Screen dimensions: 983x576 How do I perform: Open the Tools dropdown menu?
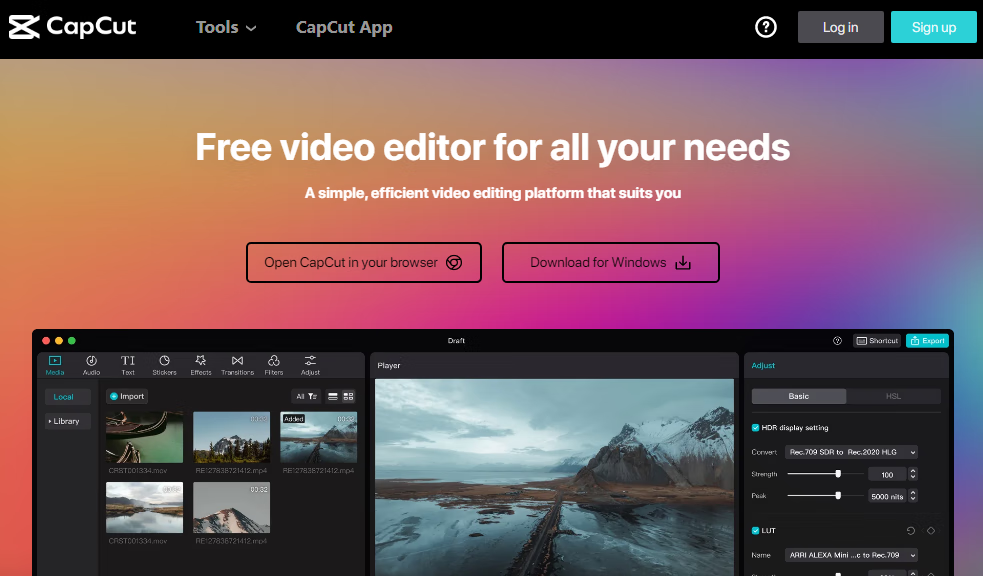coord(226,27)
